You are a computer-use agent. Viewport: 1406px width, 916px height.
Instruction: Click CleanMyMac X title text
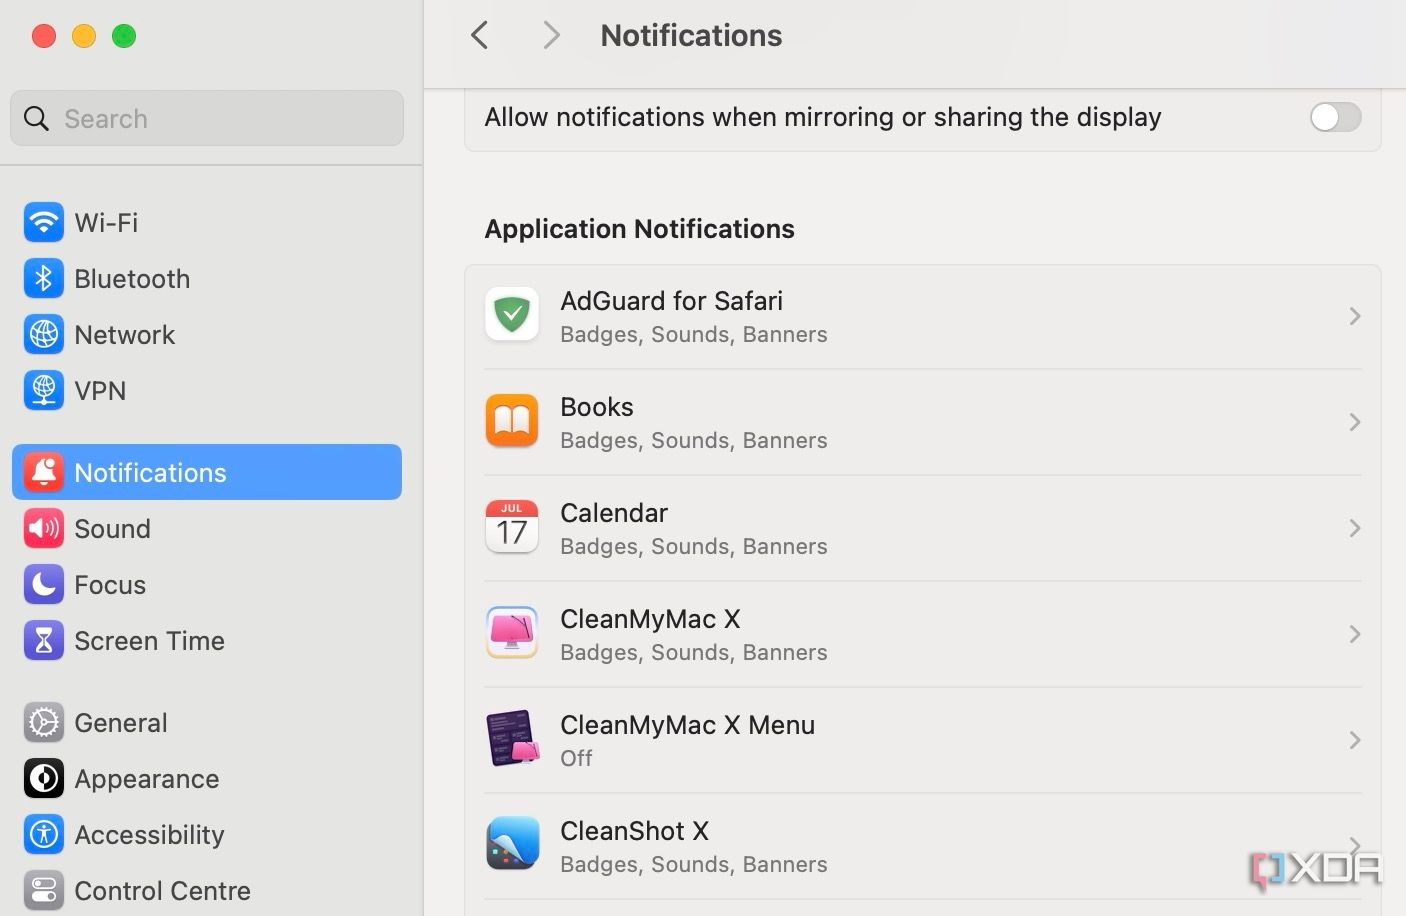tap(650, 619)
